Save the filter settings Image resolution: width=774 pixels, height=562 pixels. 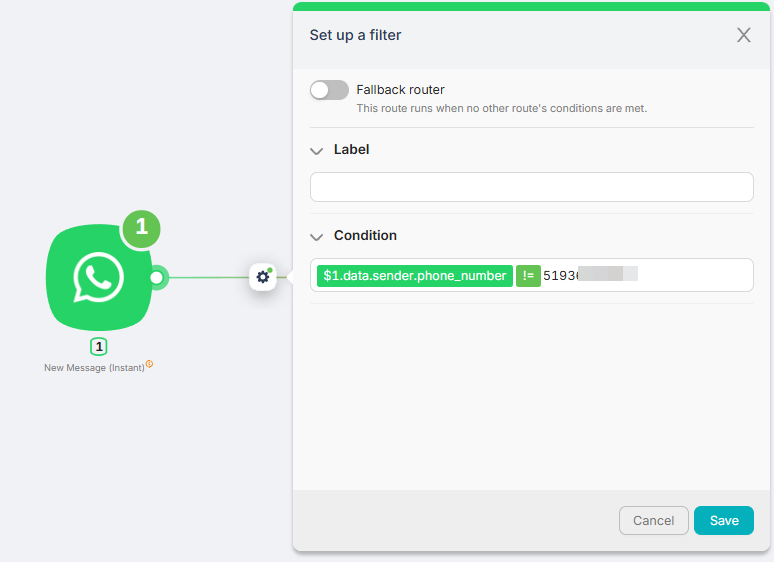point(724,521)
